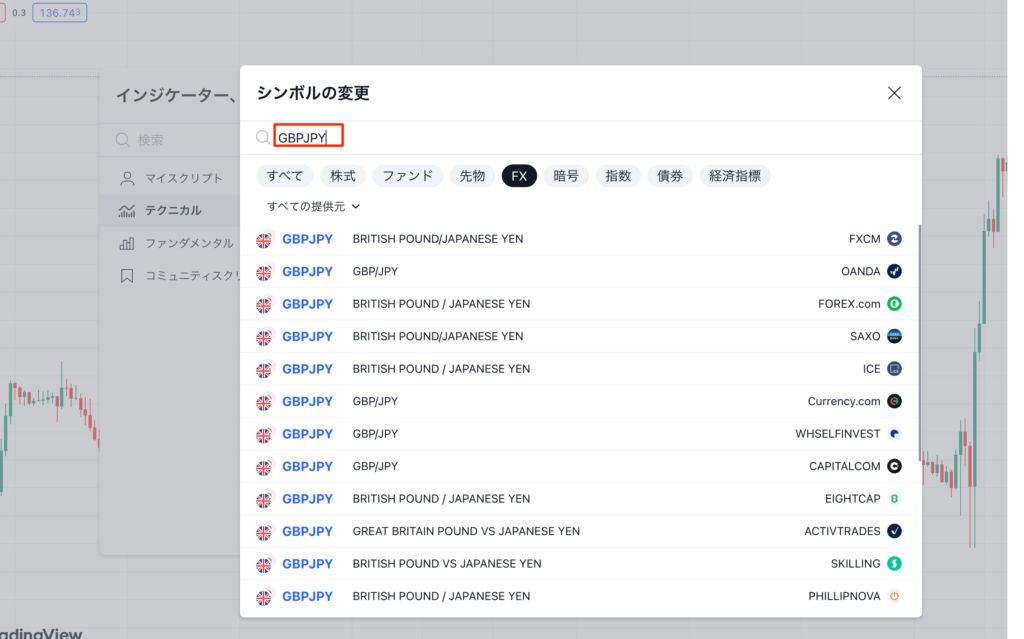Select the 暗号 category filter
1024x639 pixels.
click(566, 176)
